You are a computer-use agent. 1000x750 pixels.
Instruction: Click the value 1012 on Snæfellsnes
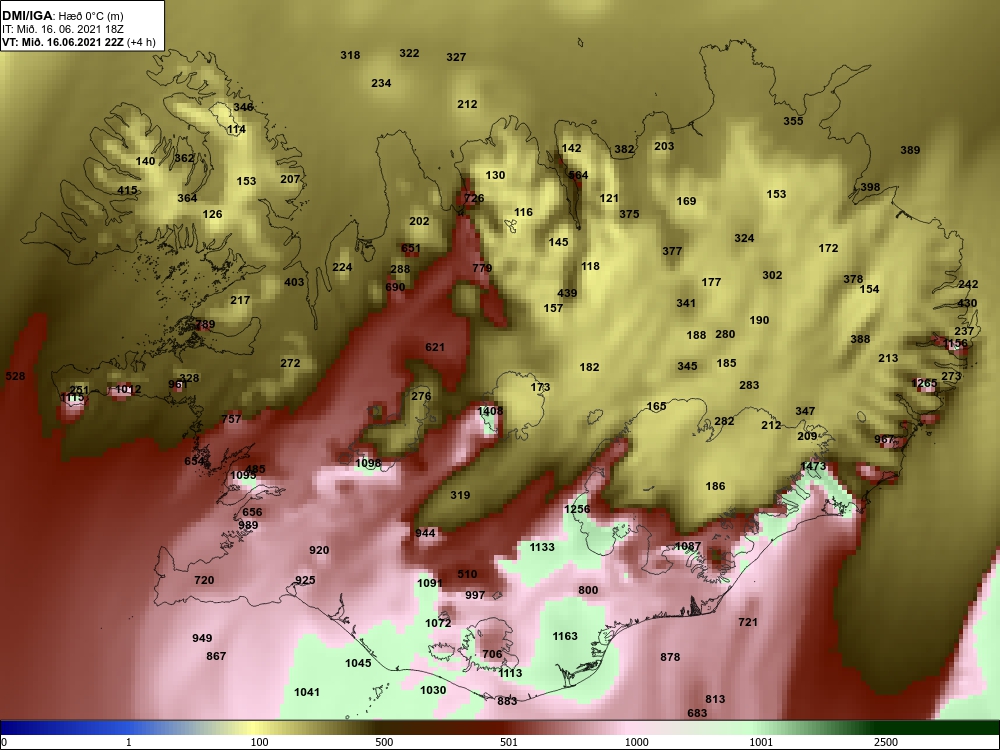128,389
